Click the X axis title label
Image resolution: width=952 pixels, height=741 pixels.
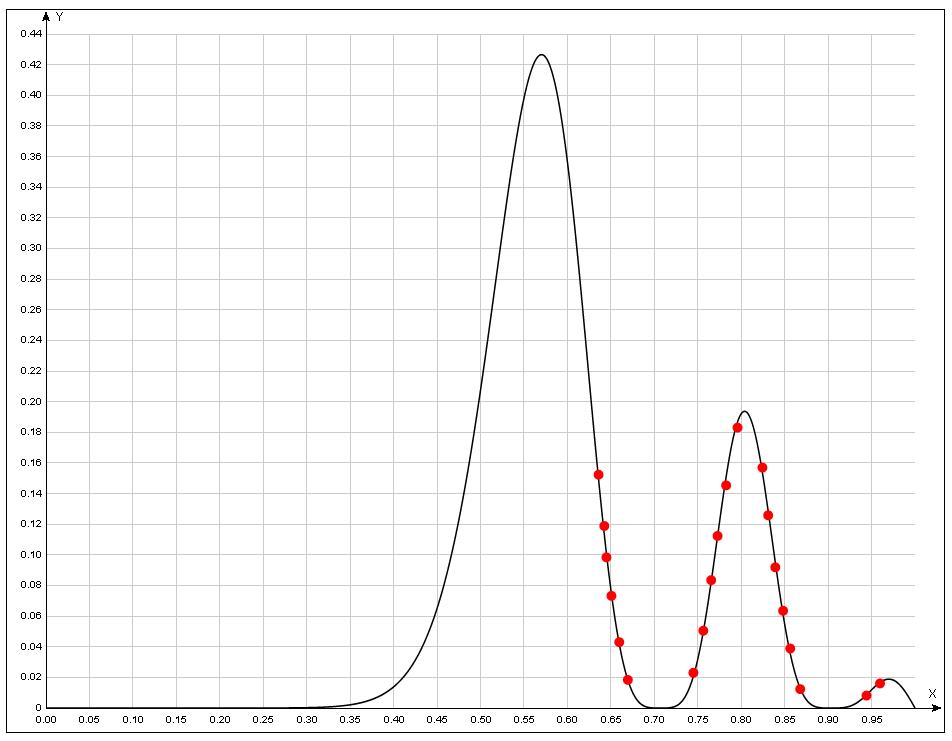(932, 693)
